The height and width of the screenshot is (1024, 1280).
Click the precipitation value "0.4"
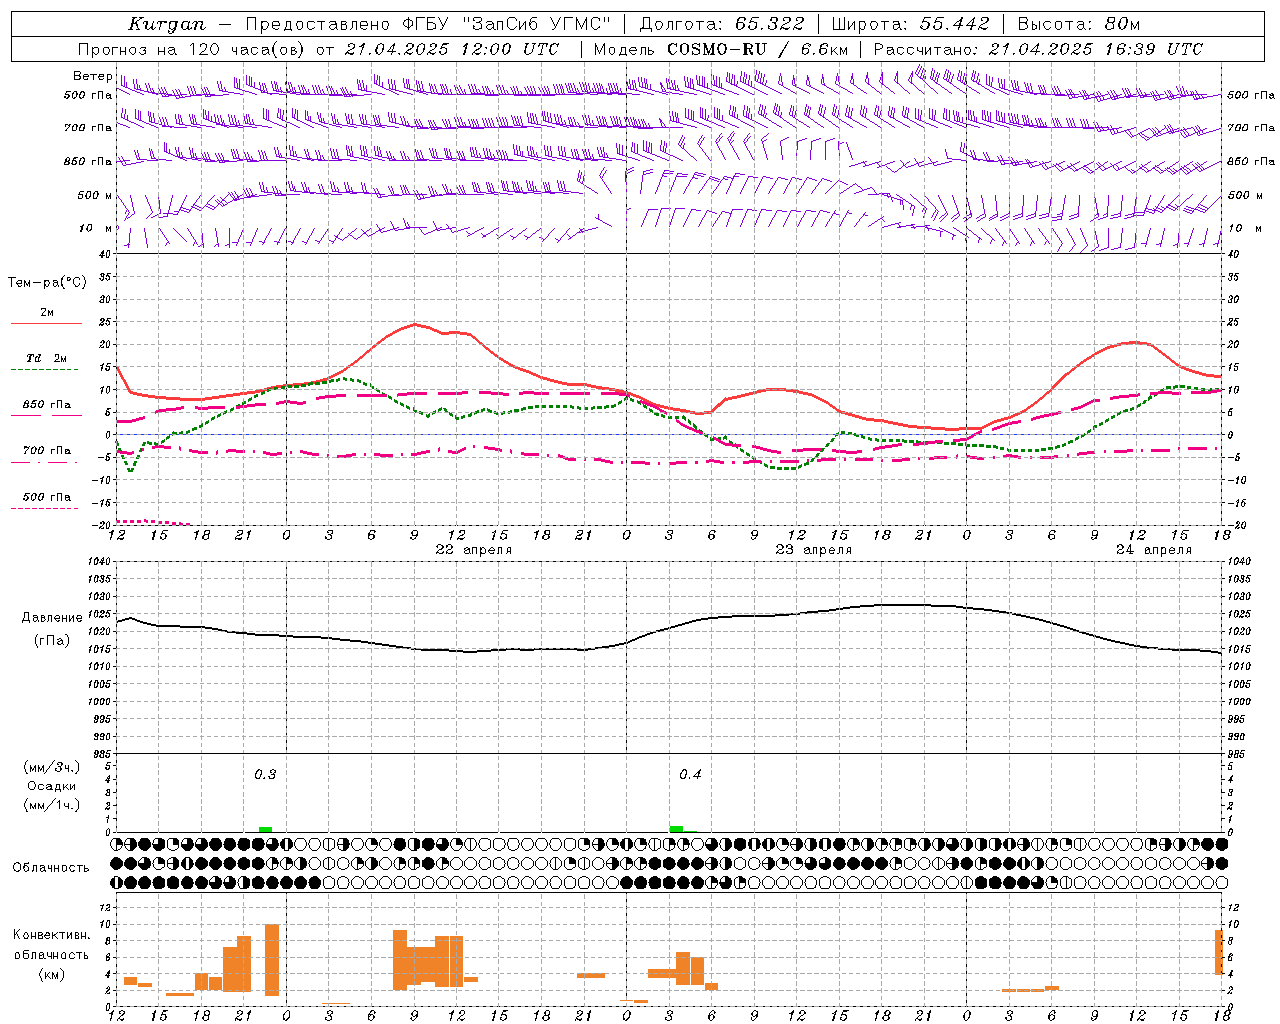pos(690,775)
